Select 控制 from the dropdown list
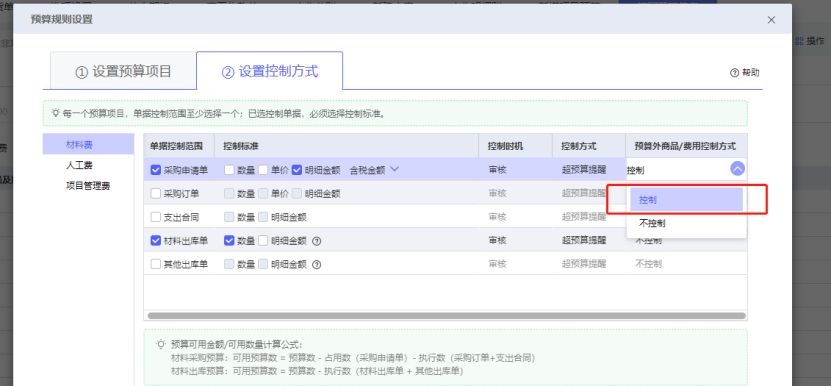This screenshot has height=386, width=831. point(686,200)
